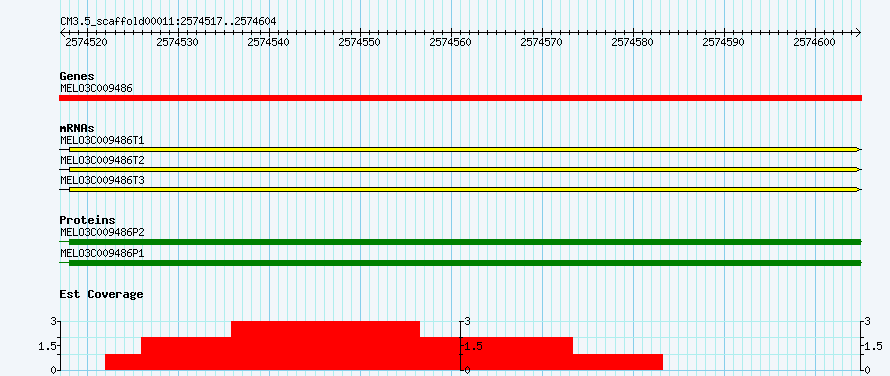Click the right arrow end of the ruler
890x376 pixels.
858,32
